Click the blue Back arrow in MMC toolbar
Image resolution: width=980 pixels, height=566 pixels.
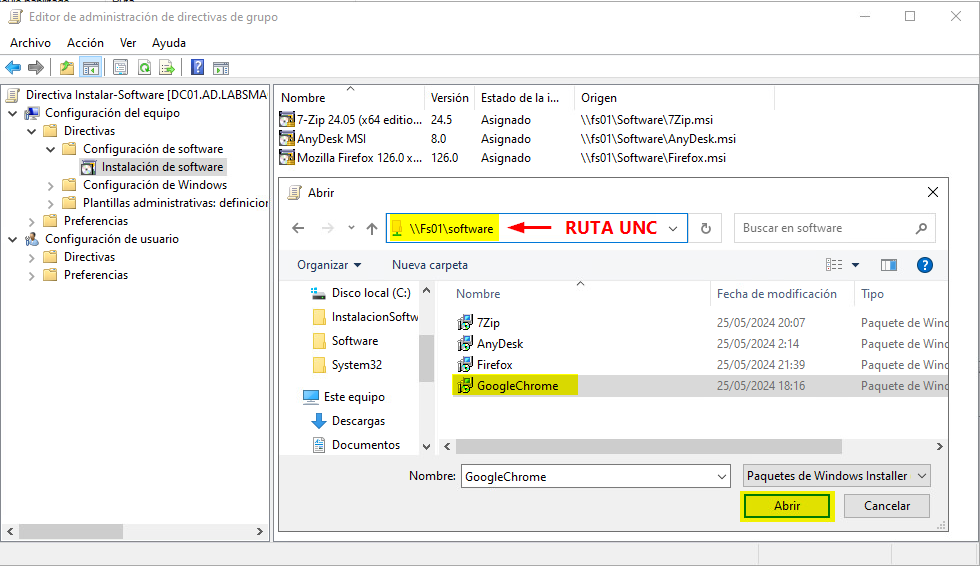[13, 68]
